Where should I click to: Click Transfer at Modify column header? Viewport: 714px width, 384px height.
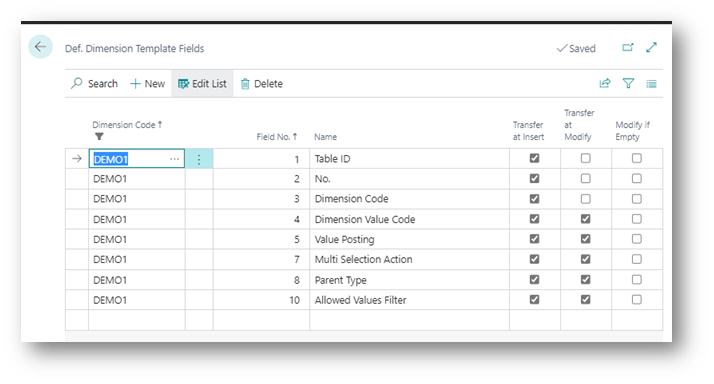579,125
